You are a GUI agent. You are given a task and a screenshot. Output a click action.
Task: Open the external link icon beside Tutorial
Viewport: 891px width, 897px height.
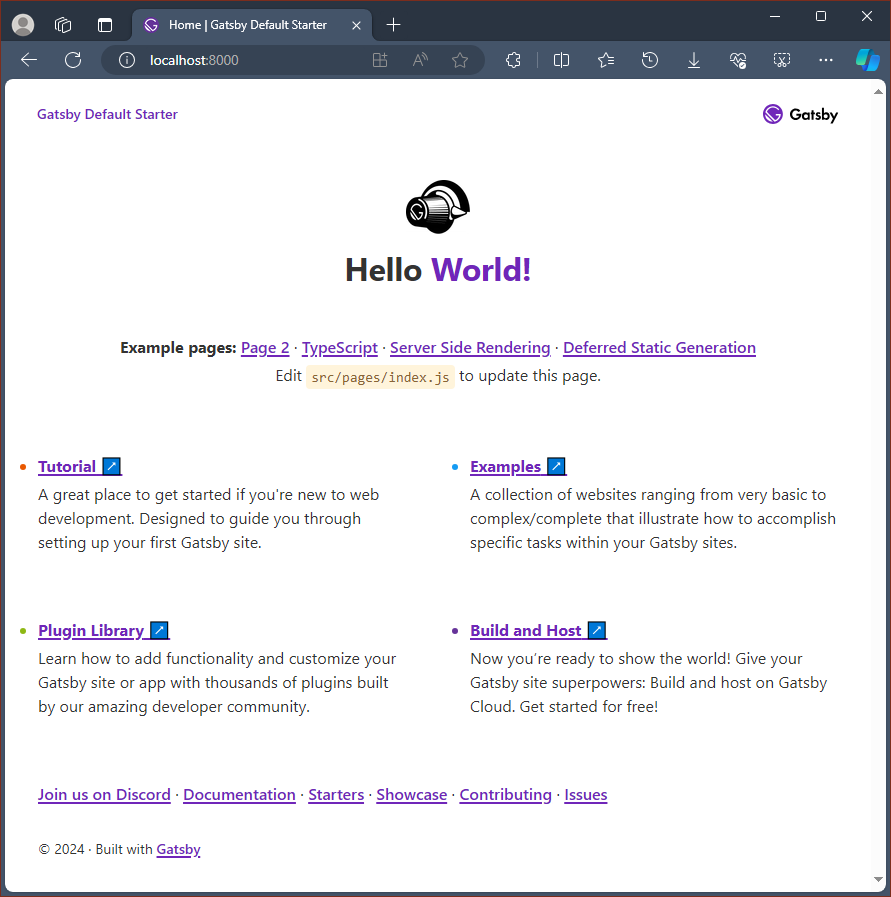[111, 466]
